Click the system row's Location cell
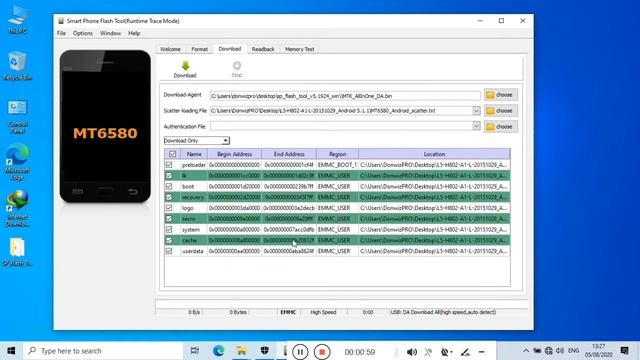The image size is (640, 360). 434,229
